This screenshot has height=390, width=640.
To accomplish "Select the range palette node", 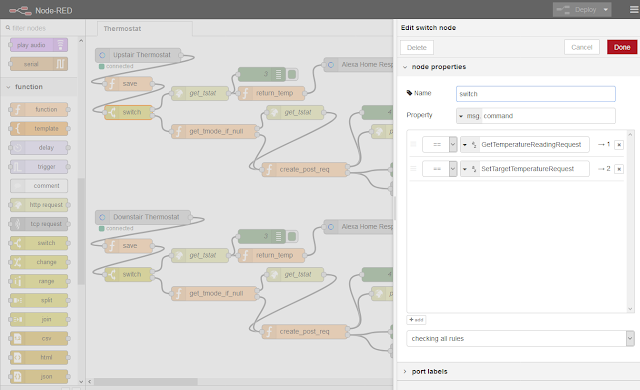I will pos(39,281).
